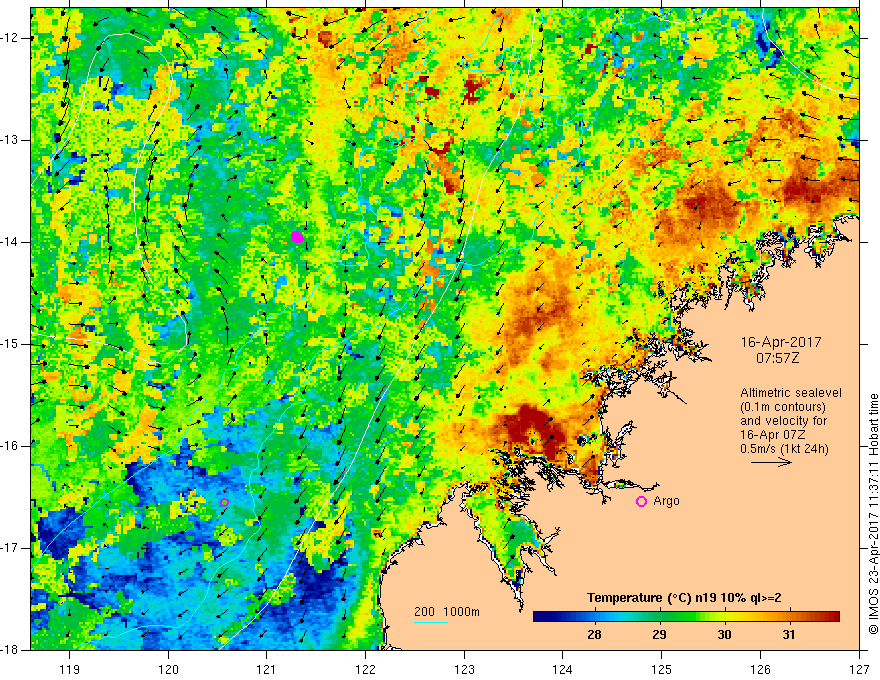Click the '121' longitude axis label
The height and width of the screenshot is (680, 880).
267,669
